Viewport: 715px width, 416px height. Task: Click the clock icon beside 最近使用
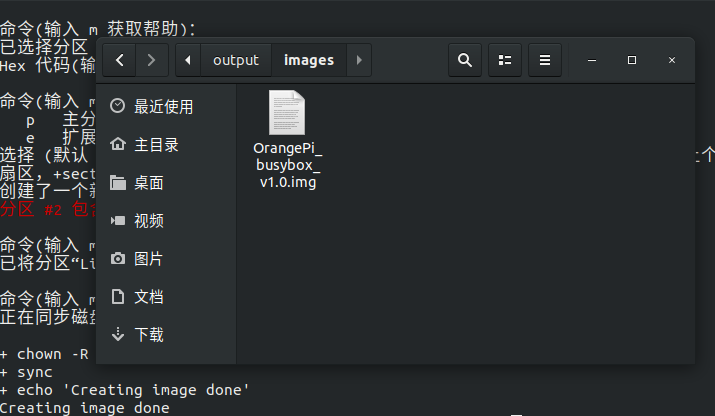118,106
